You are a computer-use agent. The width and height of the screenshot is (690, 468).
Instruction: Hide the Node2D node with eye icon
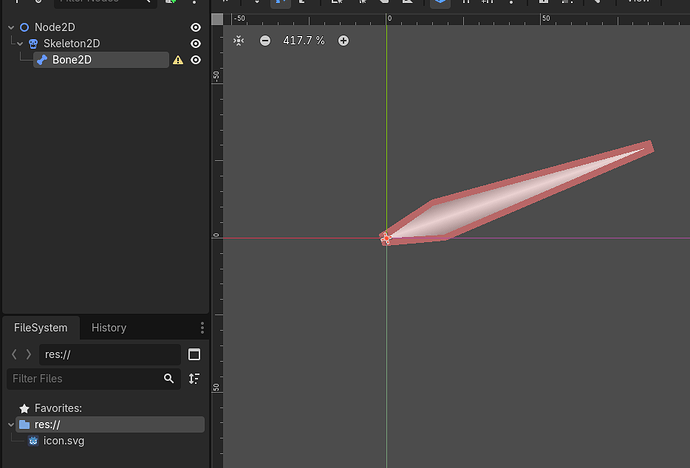pyautogui.click(x=196, y=28)
